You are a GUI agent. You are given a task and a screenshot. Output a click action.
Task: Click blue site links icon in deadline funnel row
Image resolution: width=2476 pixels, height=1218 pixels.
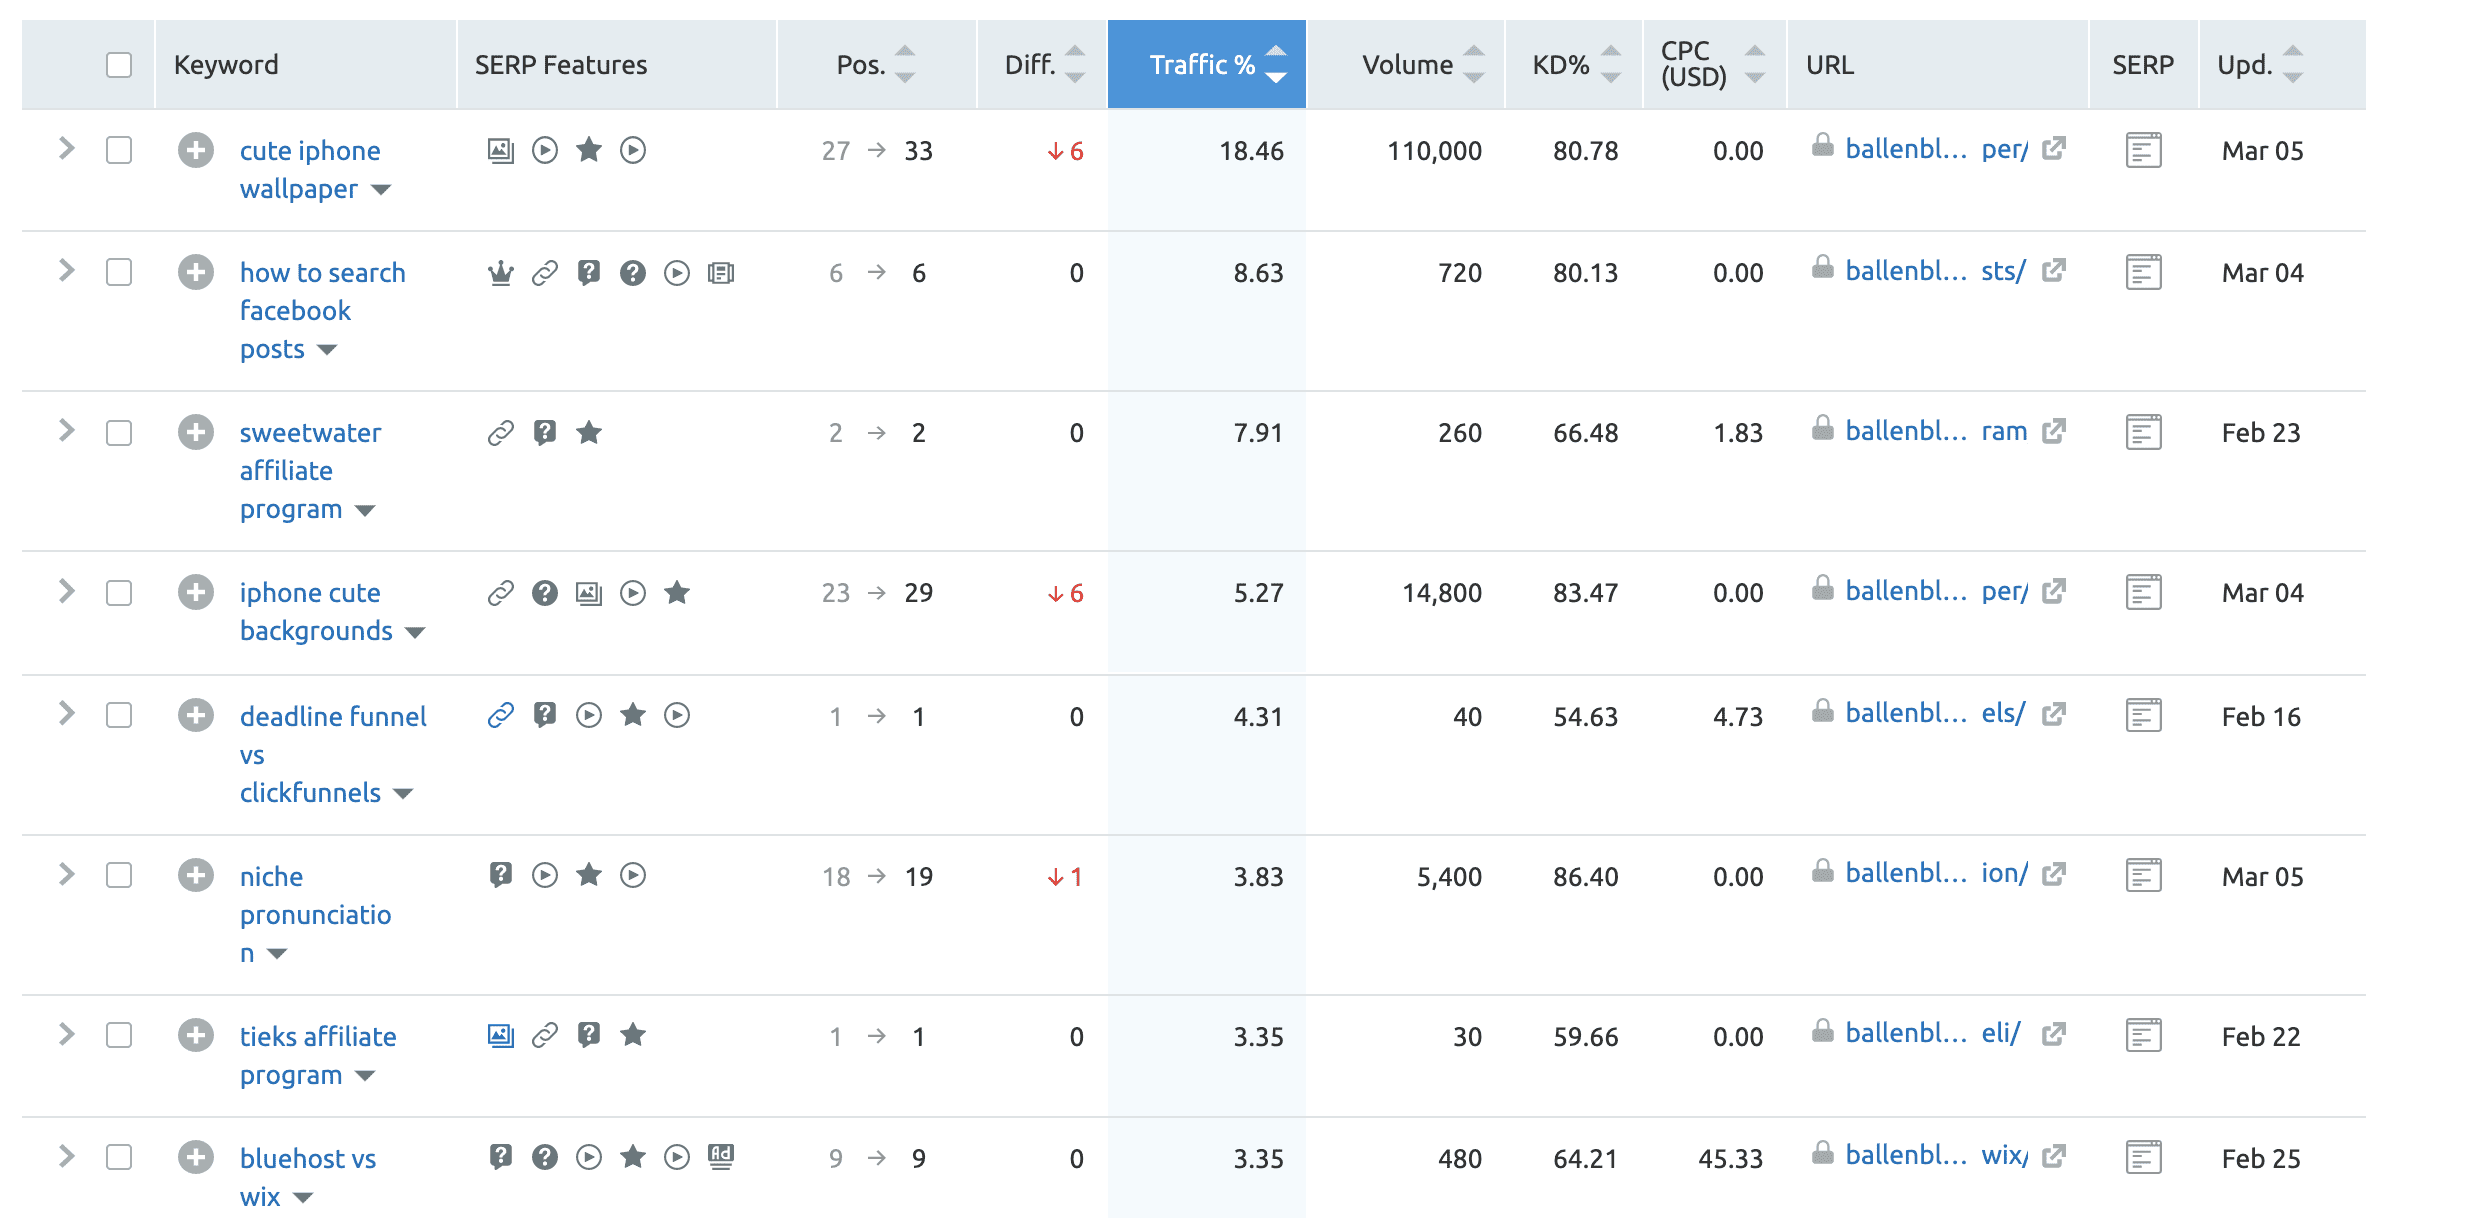[x=501, y=715]
